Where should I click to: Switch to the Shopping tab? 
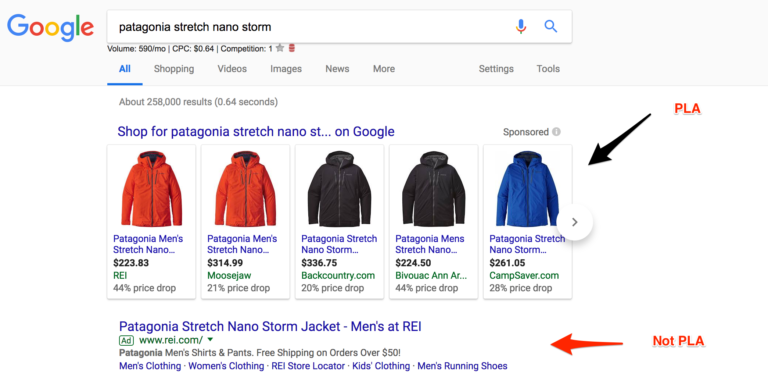[x=174, y=69]
